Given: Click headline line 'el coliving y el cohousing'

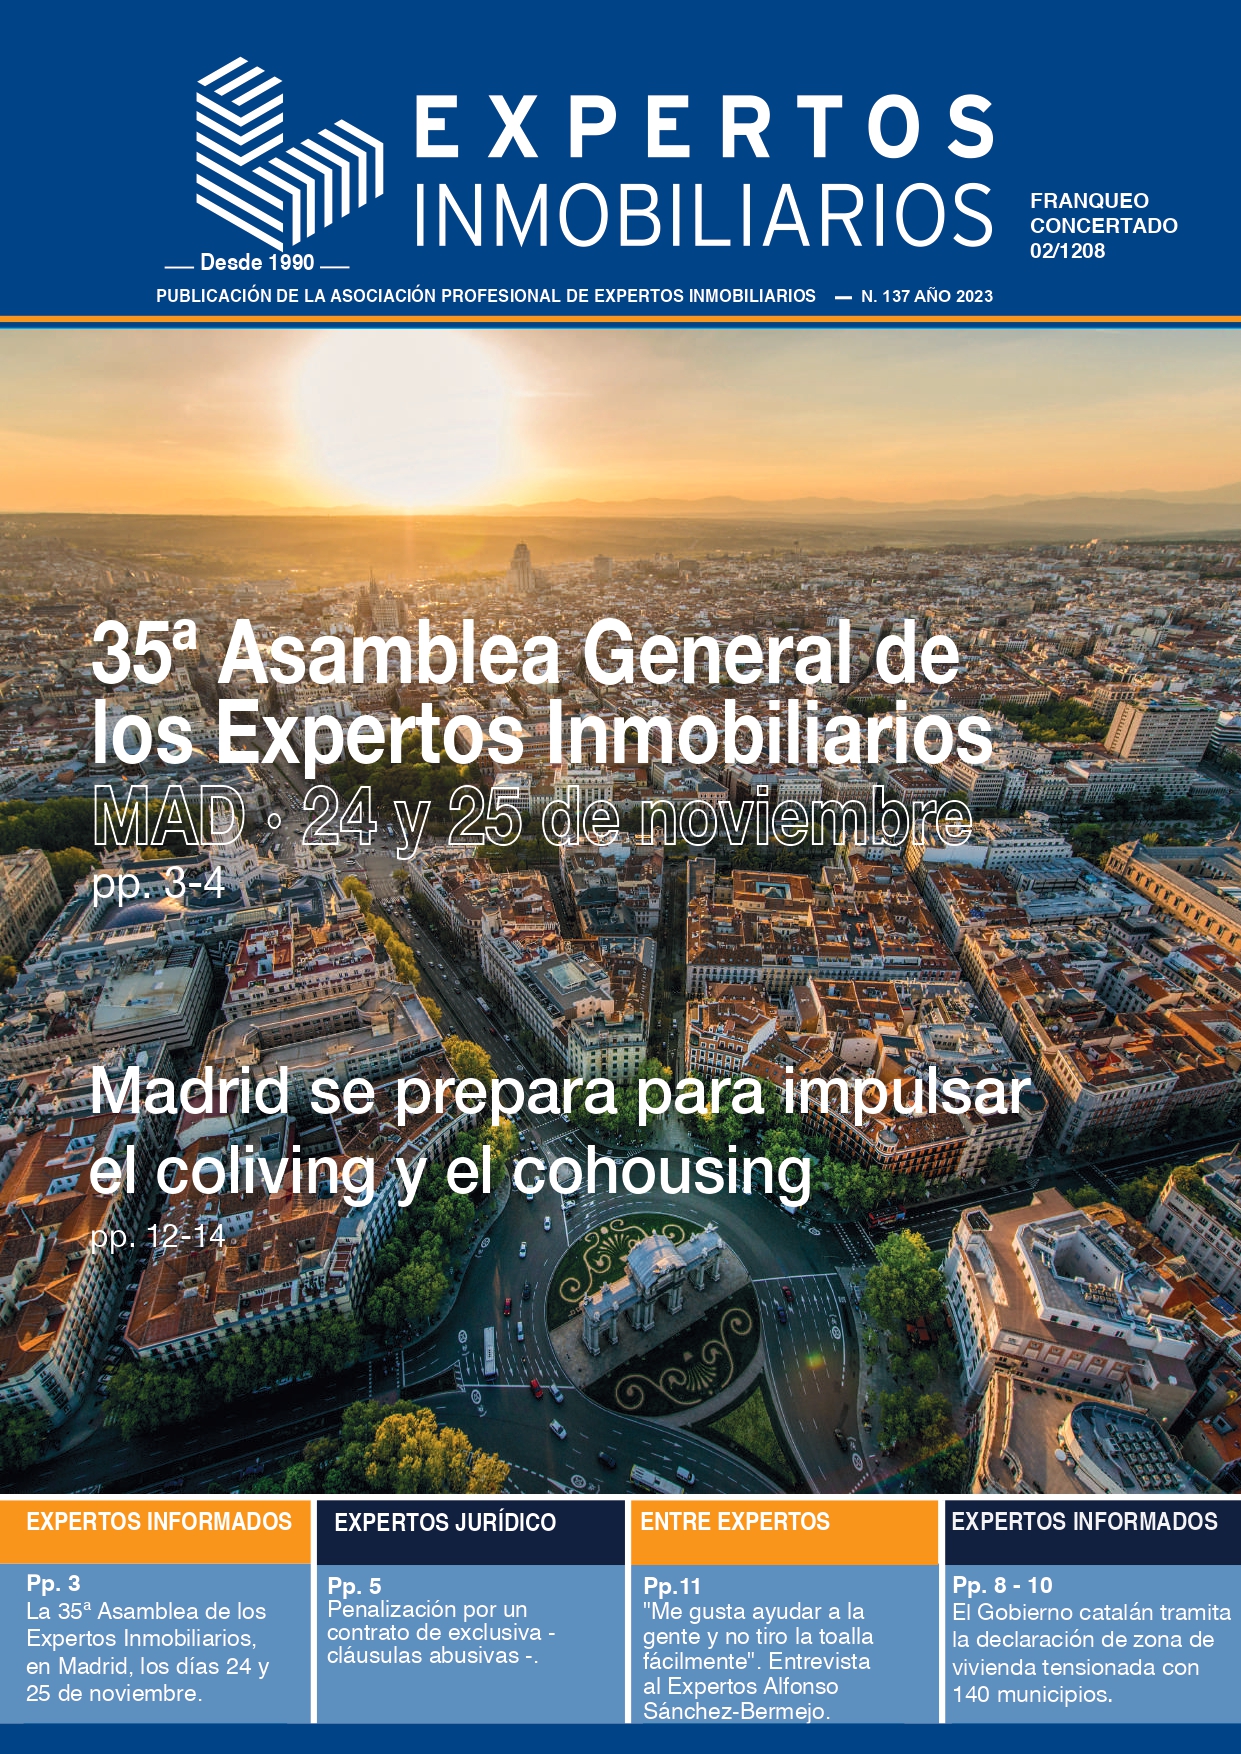Looking at the screenshot, I should (x=451, y=1171).
